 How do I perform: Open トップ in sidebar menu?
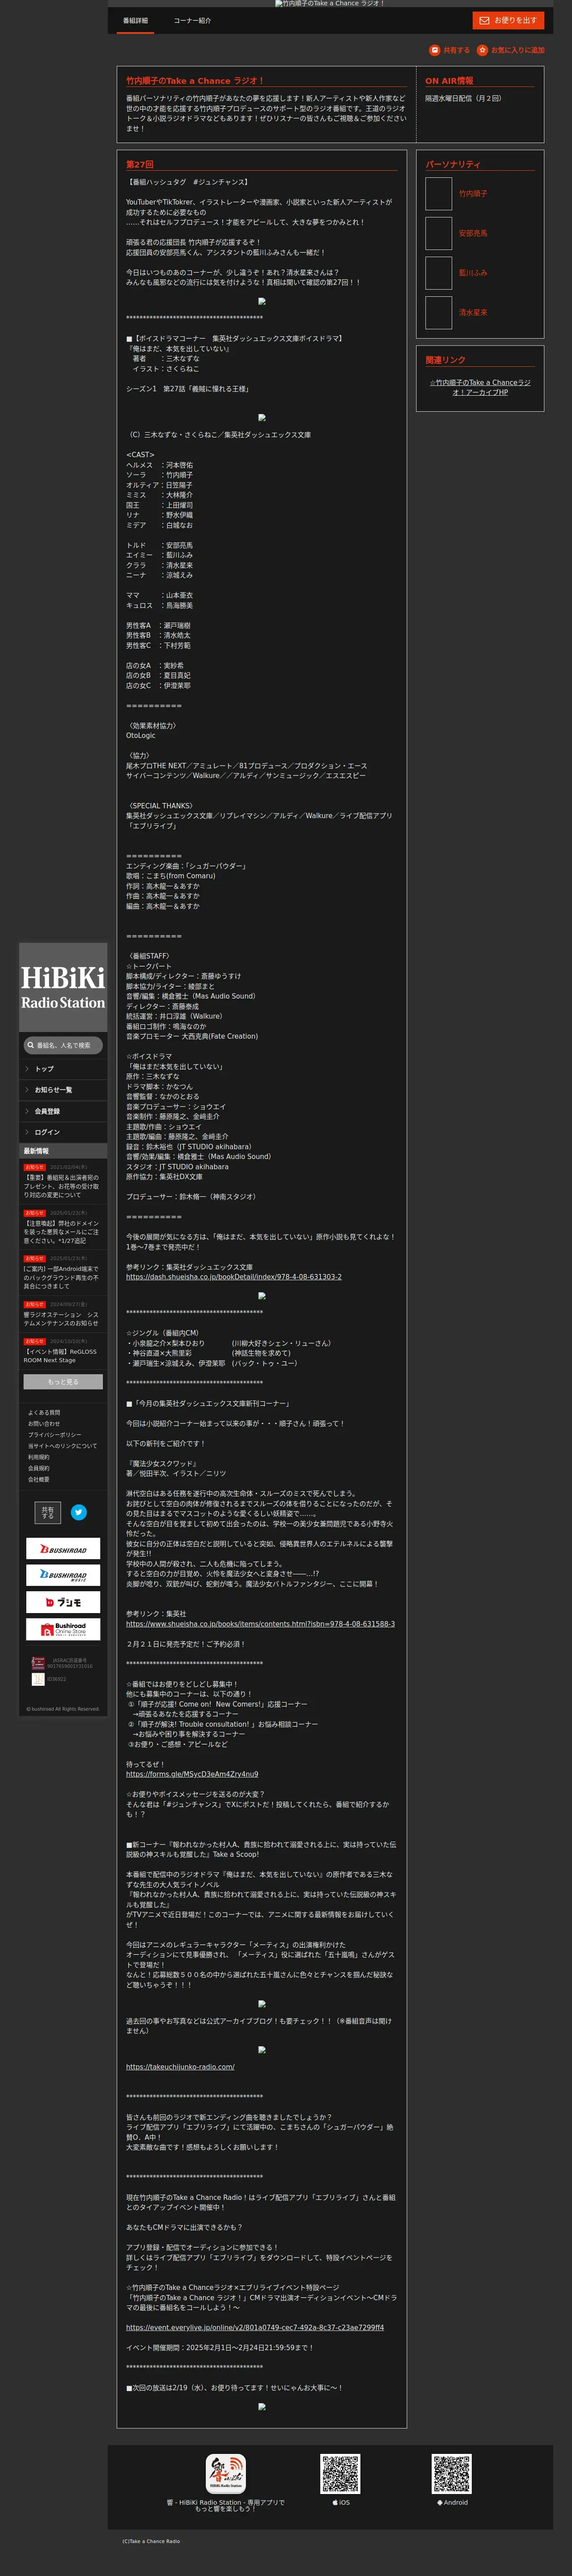(63, 1069)
